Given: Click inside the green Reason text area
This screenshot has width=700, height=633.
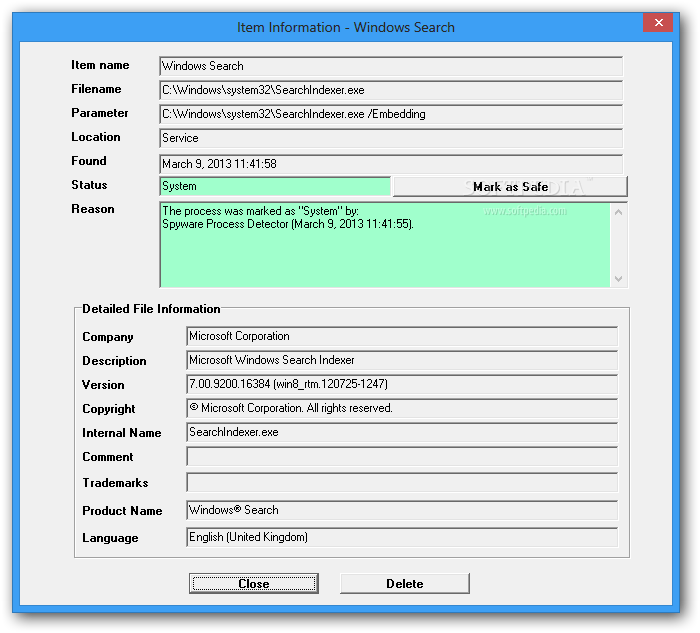Looking at the screenshot, I should pos(385,245).
